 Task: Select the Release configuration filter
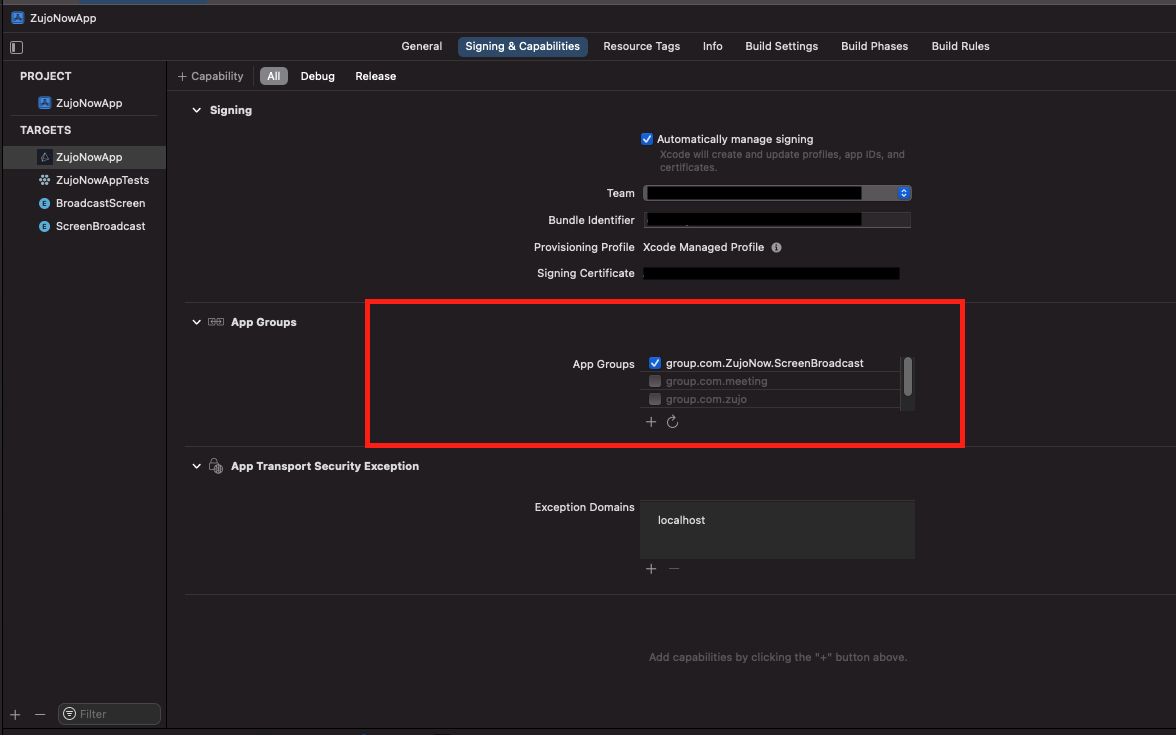(376, 76)
